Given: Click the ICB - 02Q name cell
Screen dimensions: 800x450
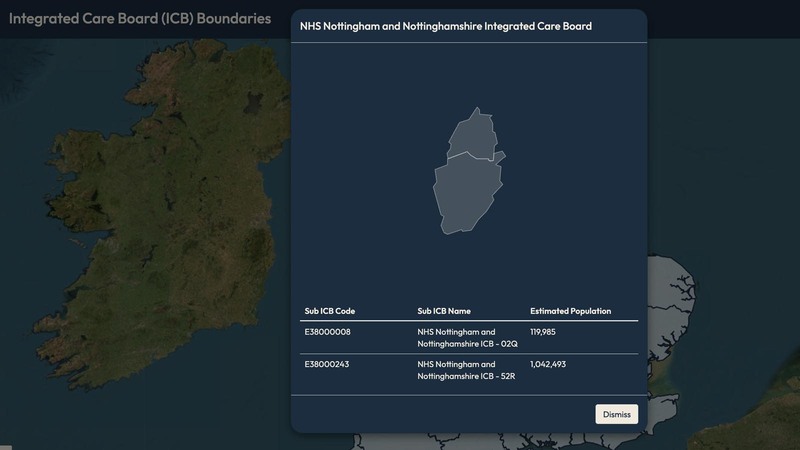Looking at the screenshot, I should (467, 338).
